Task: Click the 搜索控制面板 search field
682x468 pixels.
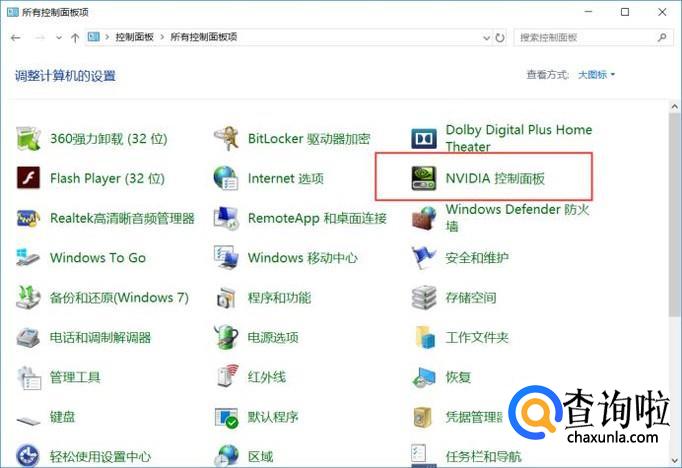Action: [593, 37]
